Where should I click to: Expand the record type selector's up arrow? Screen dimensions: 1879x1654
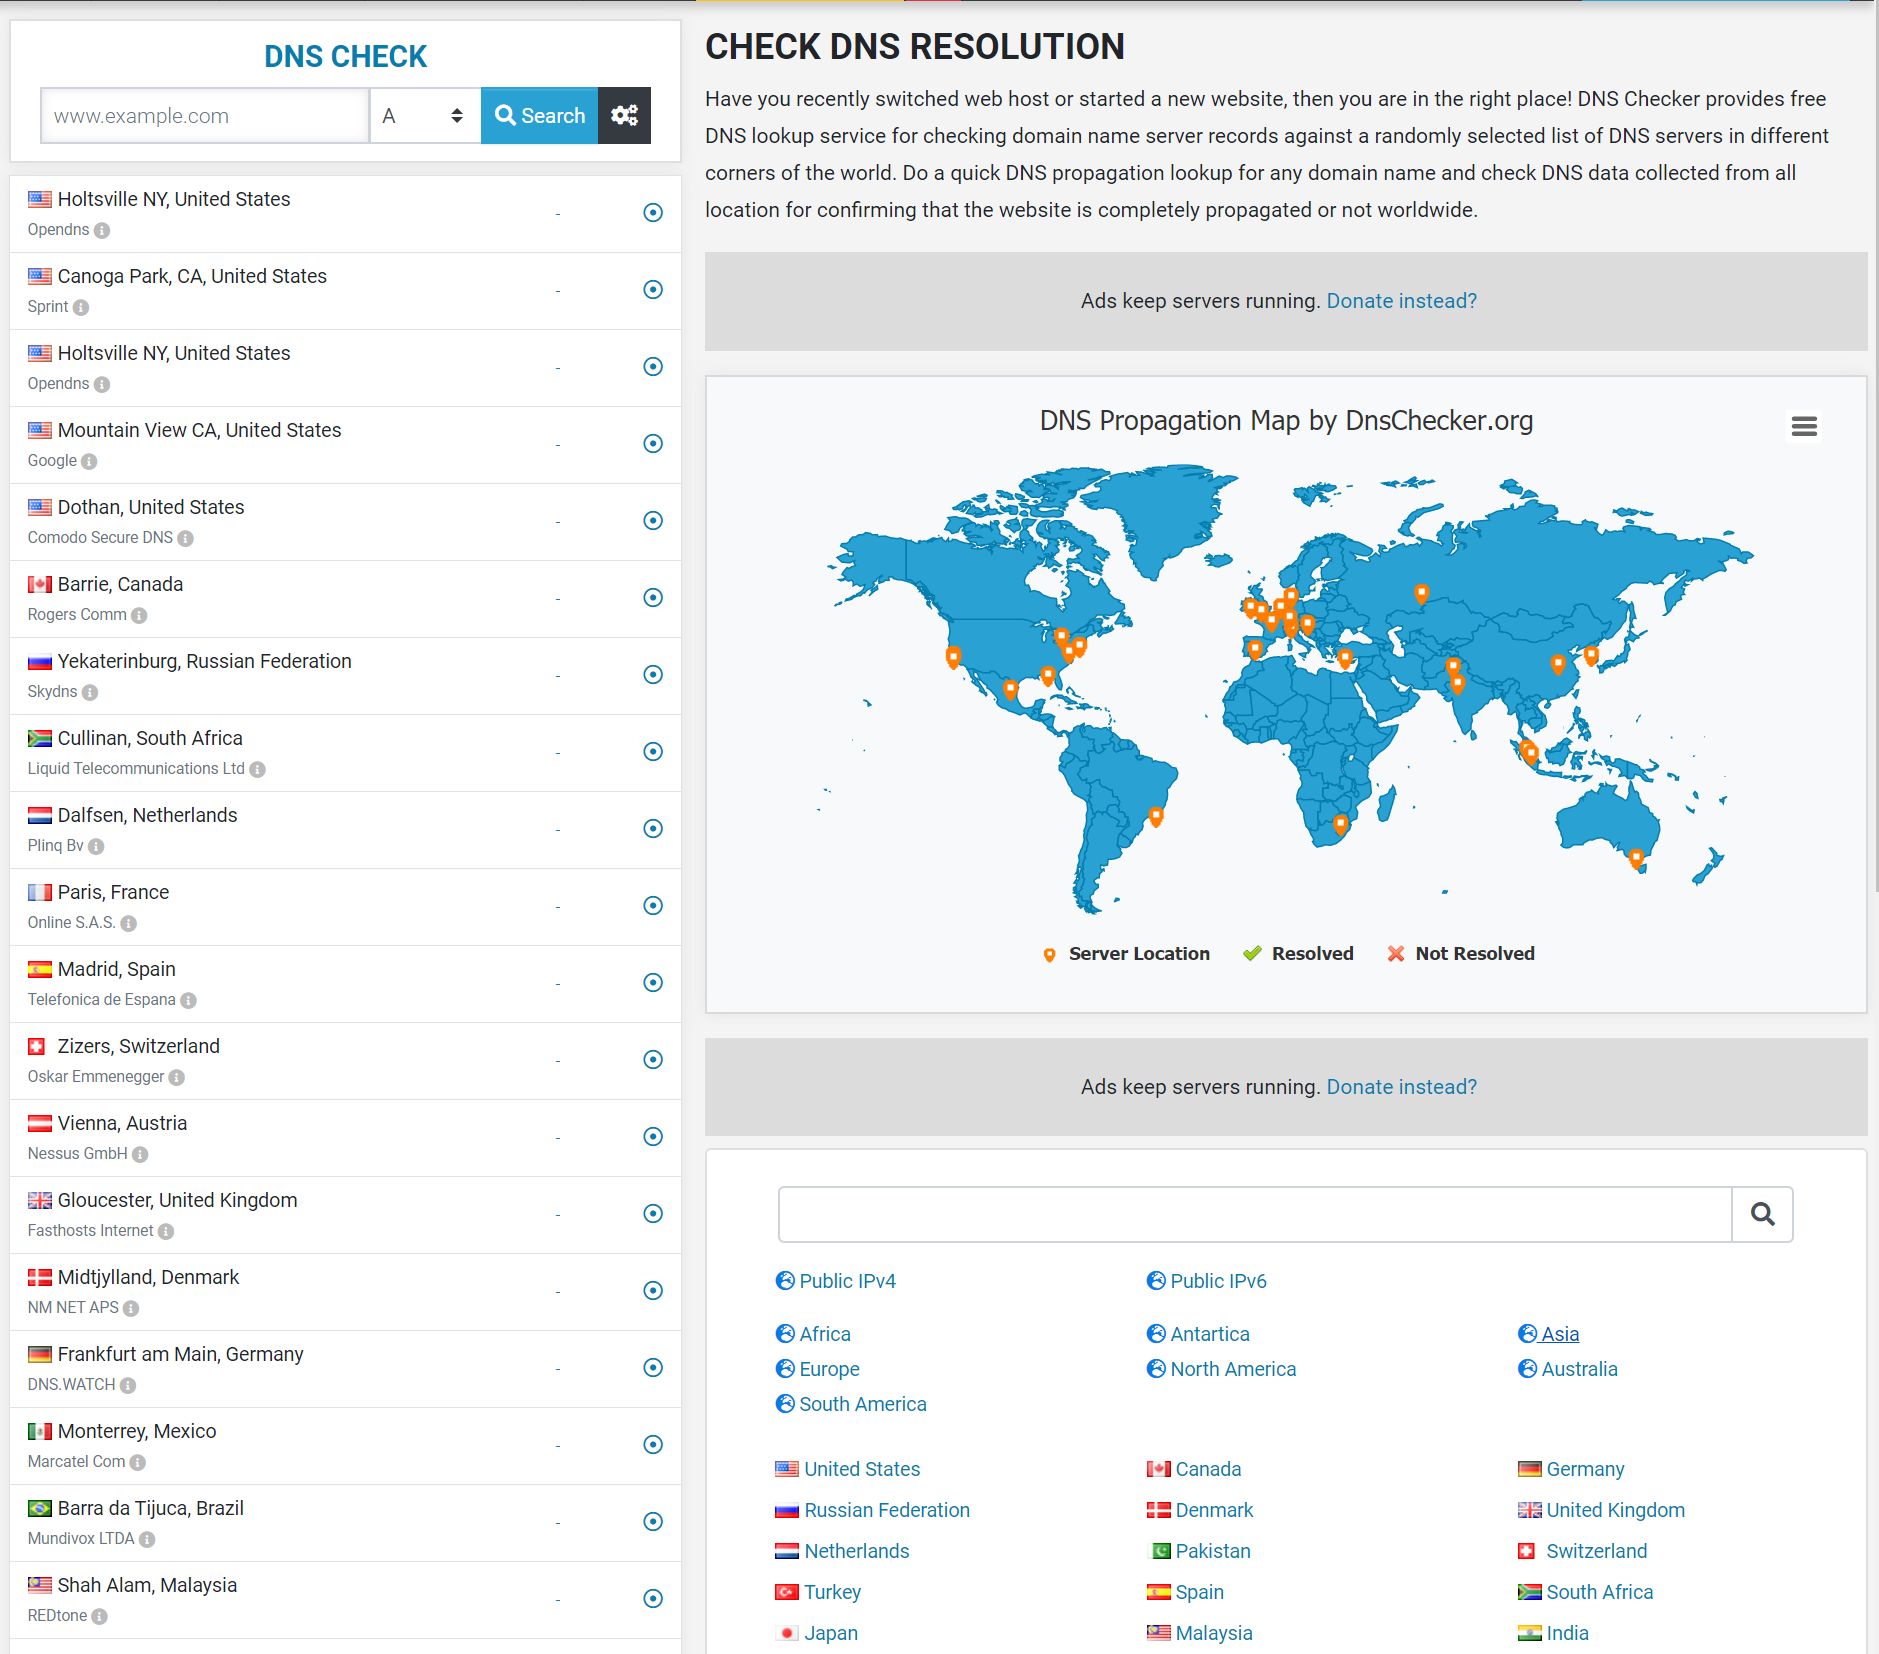tap(458, 108)
